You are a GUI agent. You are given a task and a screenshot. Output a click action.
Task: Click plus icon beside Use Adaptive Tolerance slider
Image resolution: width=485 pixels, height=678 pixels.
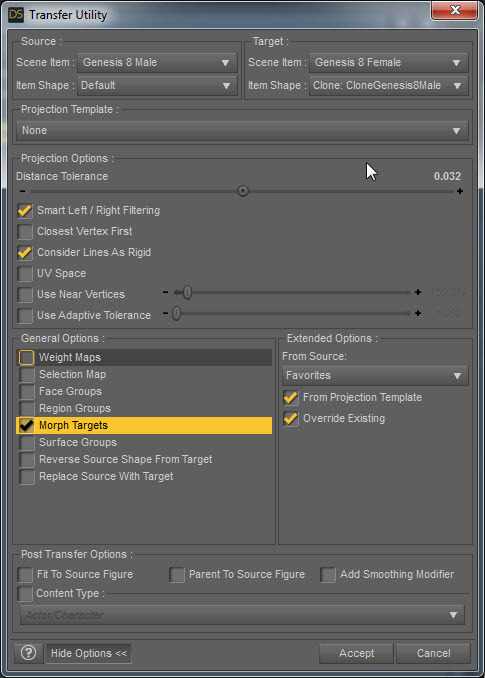tap(418, 313)
